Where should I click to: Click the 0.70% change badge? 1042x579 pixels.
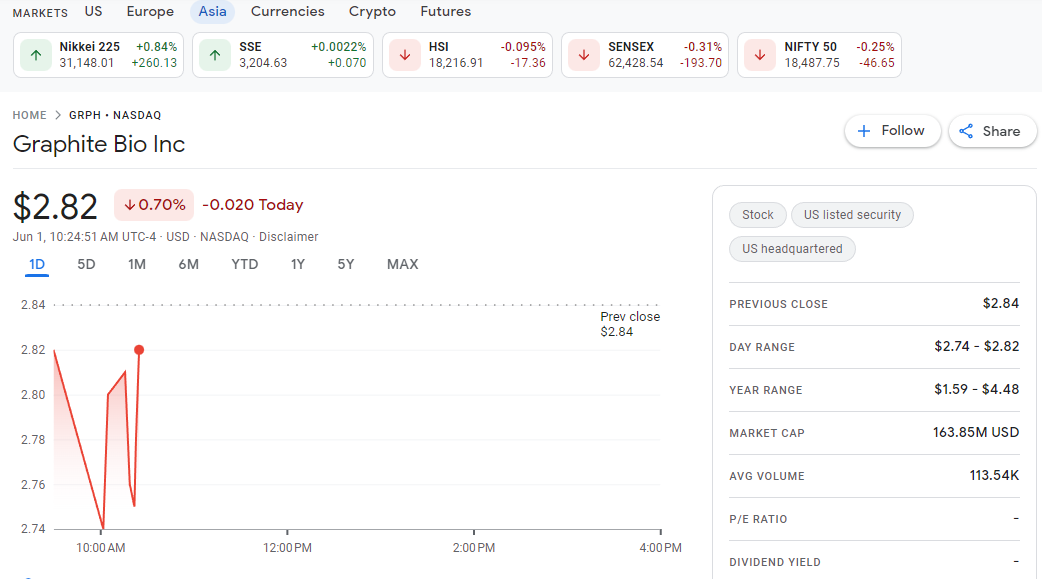click(154, 205)
